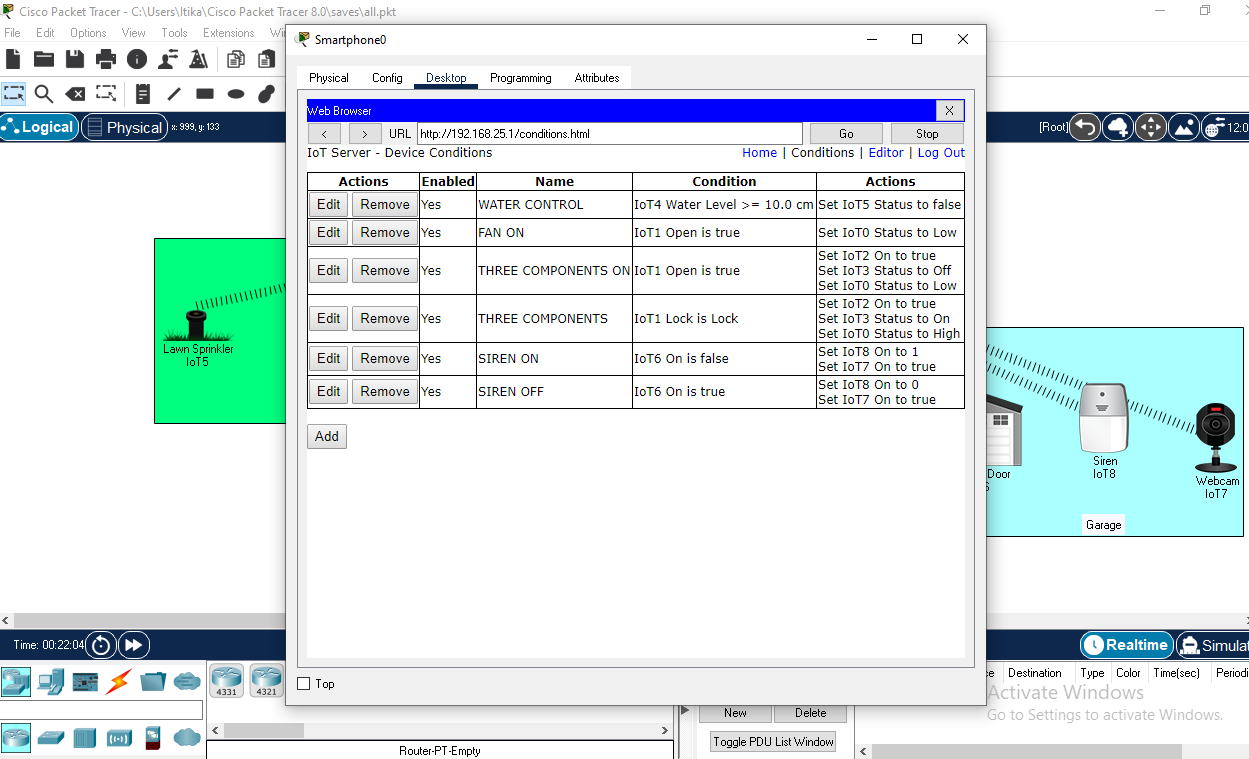Switch to Logical workspace view

[40, 127]
